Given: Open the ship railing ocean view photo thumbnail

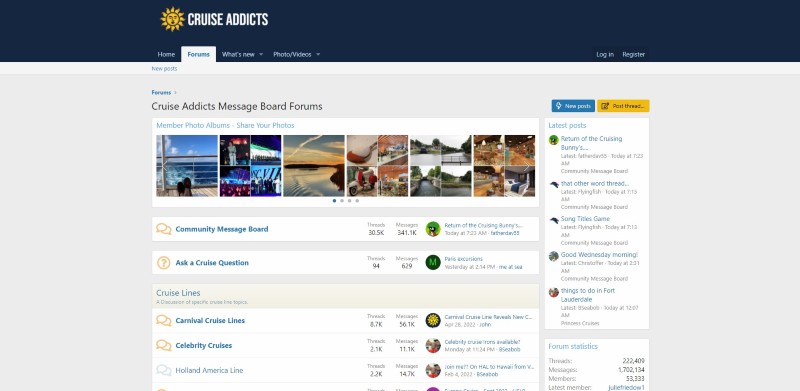Looking at the screenshot, I should (x=187, y=166).
